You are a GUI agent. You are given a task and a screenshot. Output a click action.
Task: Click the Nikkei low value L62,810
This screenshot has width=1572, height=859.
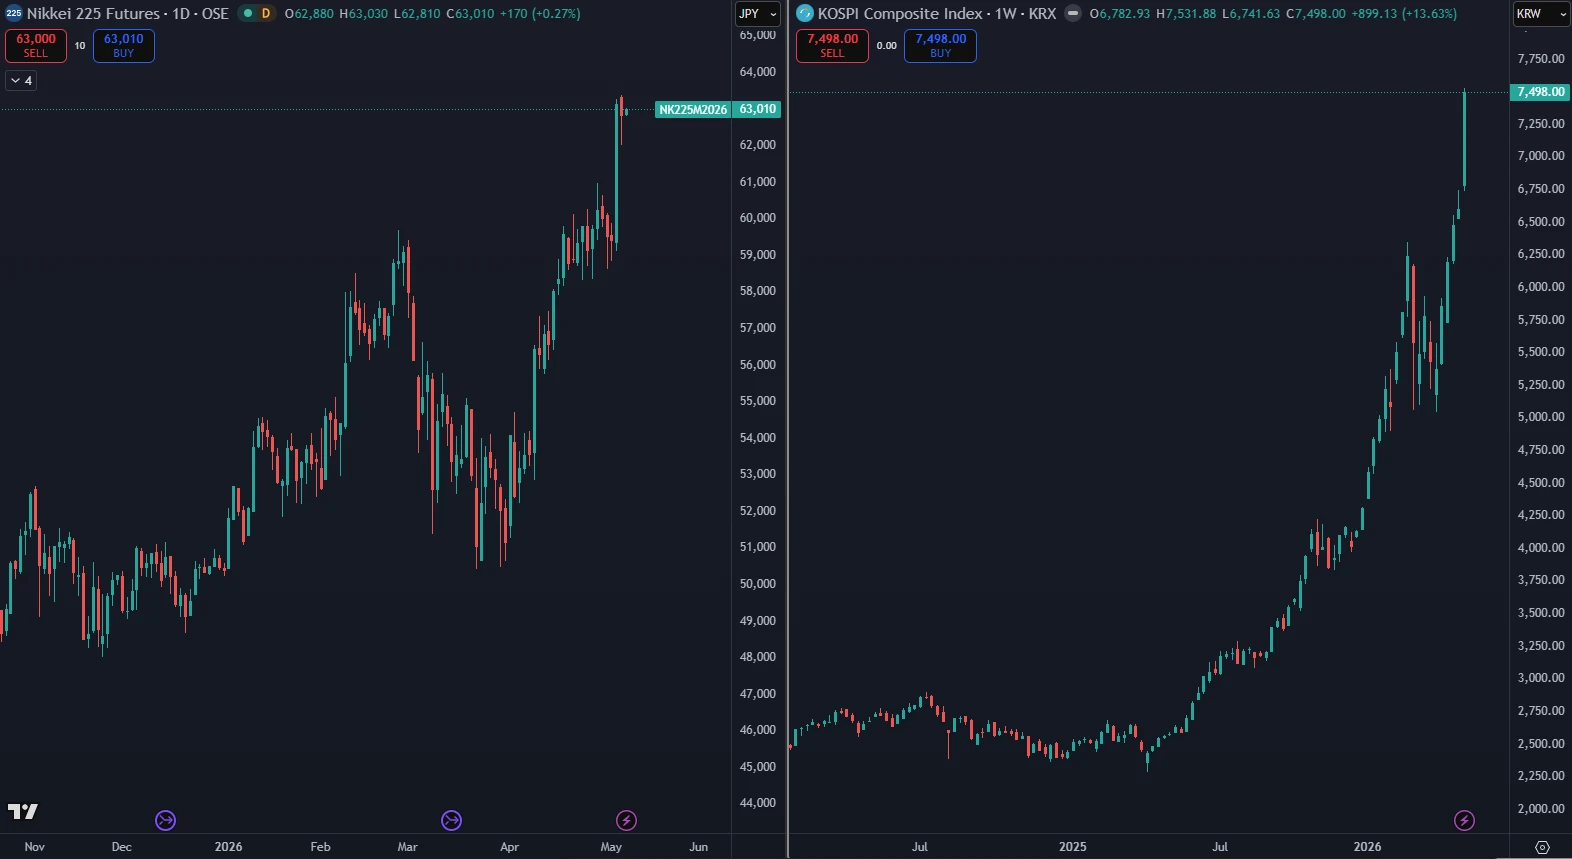[416, 14]
